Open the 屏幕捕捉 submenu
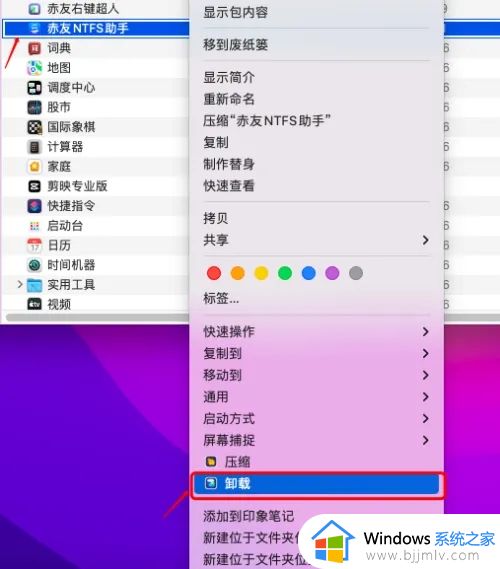Screen dimensions: 500x569 [316, 440]
